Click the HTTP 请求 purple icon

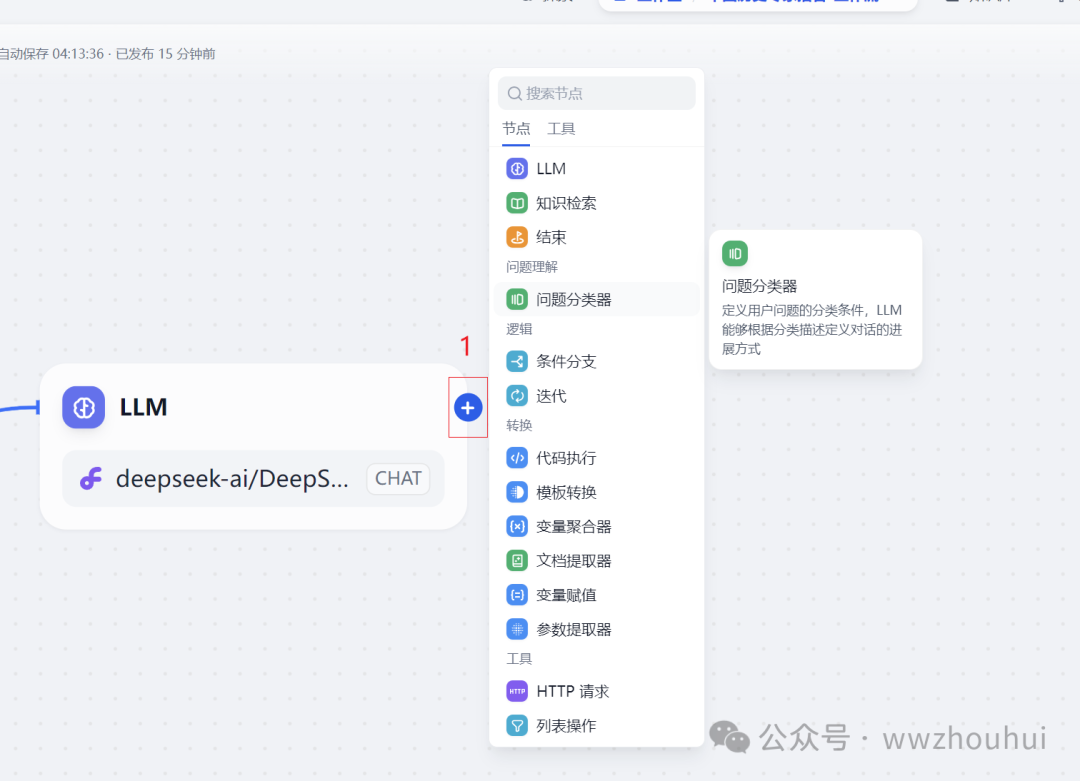coord(517,691)
